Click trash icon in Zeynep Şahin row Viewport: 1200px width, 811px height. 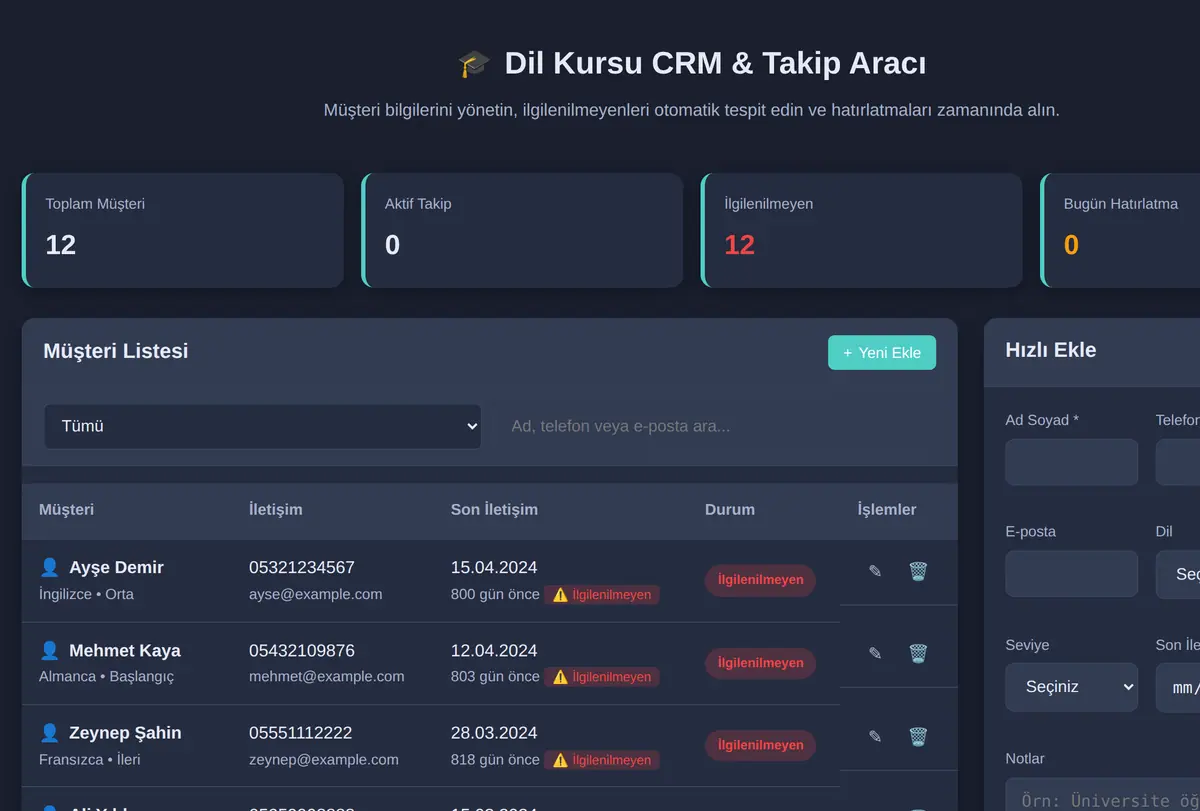[x=918, y=736]
